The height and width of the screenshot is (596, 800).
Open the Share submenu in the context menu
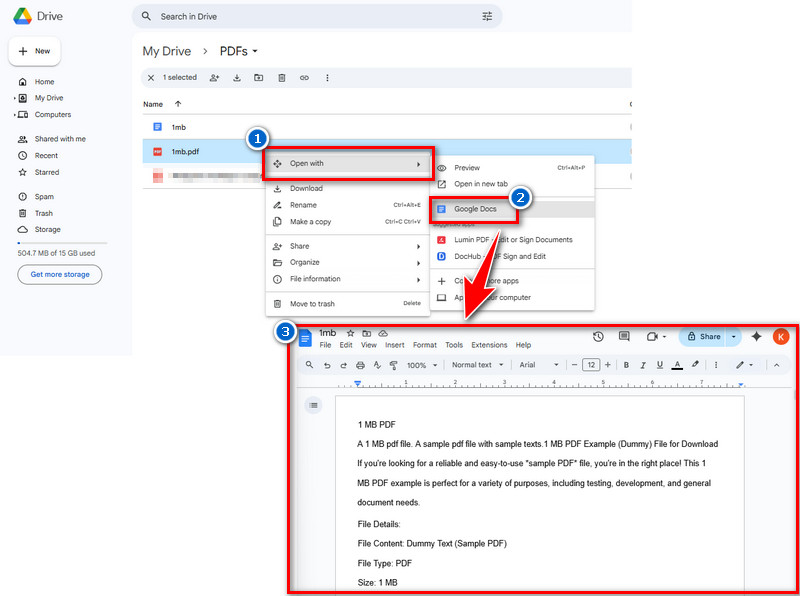348,246
